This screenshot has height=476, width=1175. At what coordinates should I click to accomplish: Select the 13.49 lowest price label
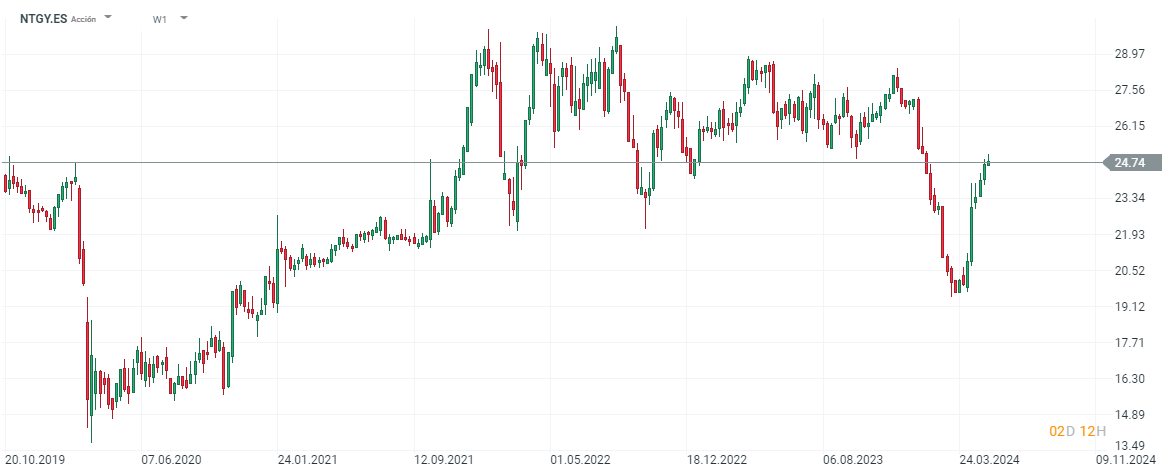pos(1128,445)
